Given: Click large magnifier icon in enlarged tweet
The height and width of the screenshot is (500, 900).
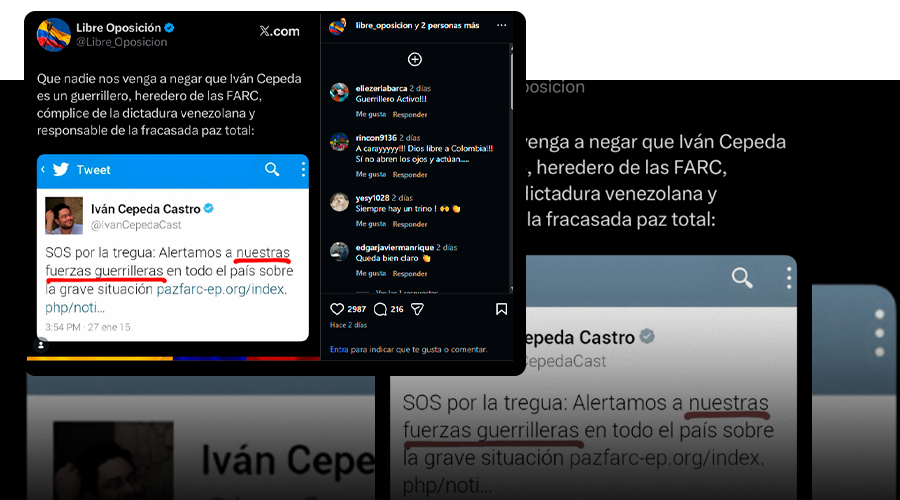Looking at the screenshot, I should point(742,278).
